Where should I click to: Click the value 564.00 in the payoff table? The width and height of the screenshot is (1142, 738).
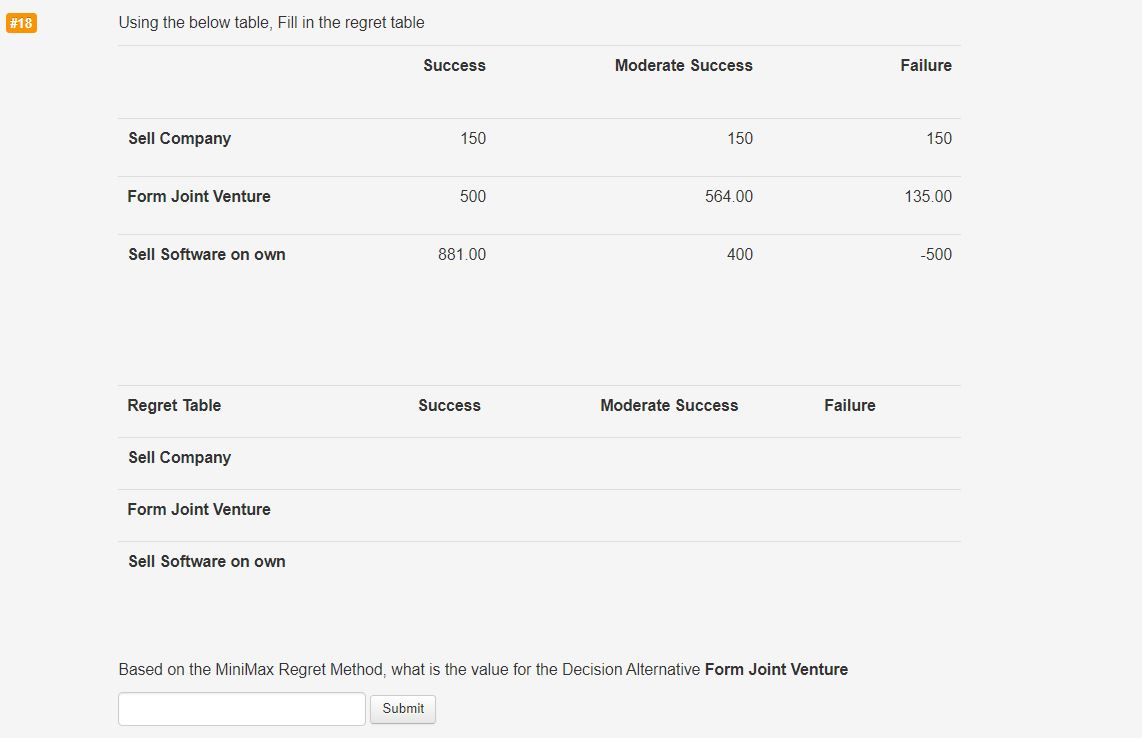click(x=728, y=196)
